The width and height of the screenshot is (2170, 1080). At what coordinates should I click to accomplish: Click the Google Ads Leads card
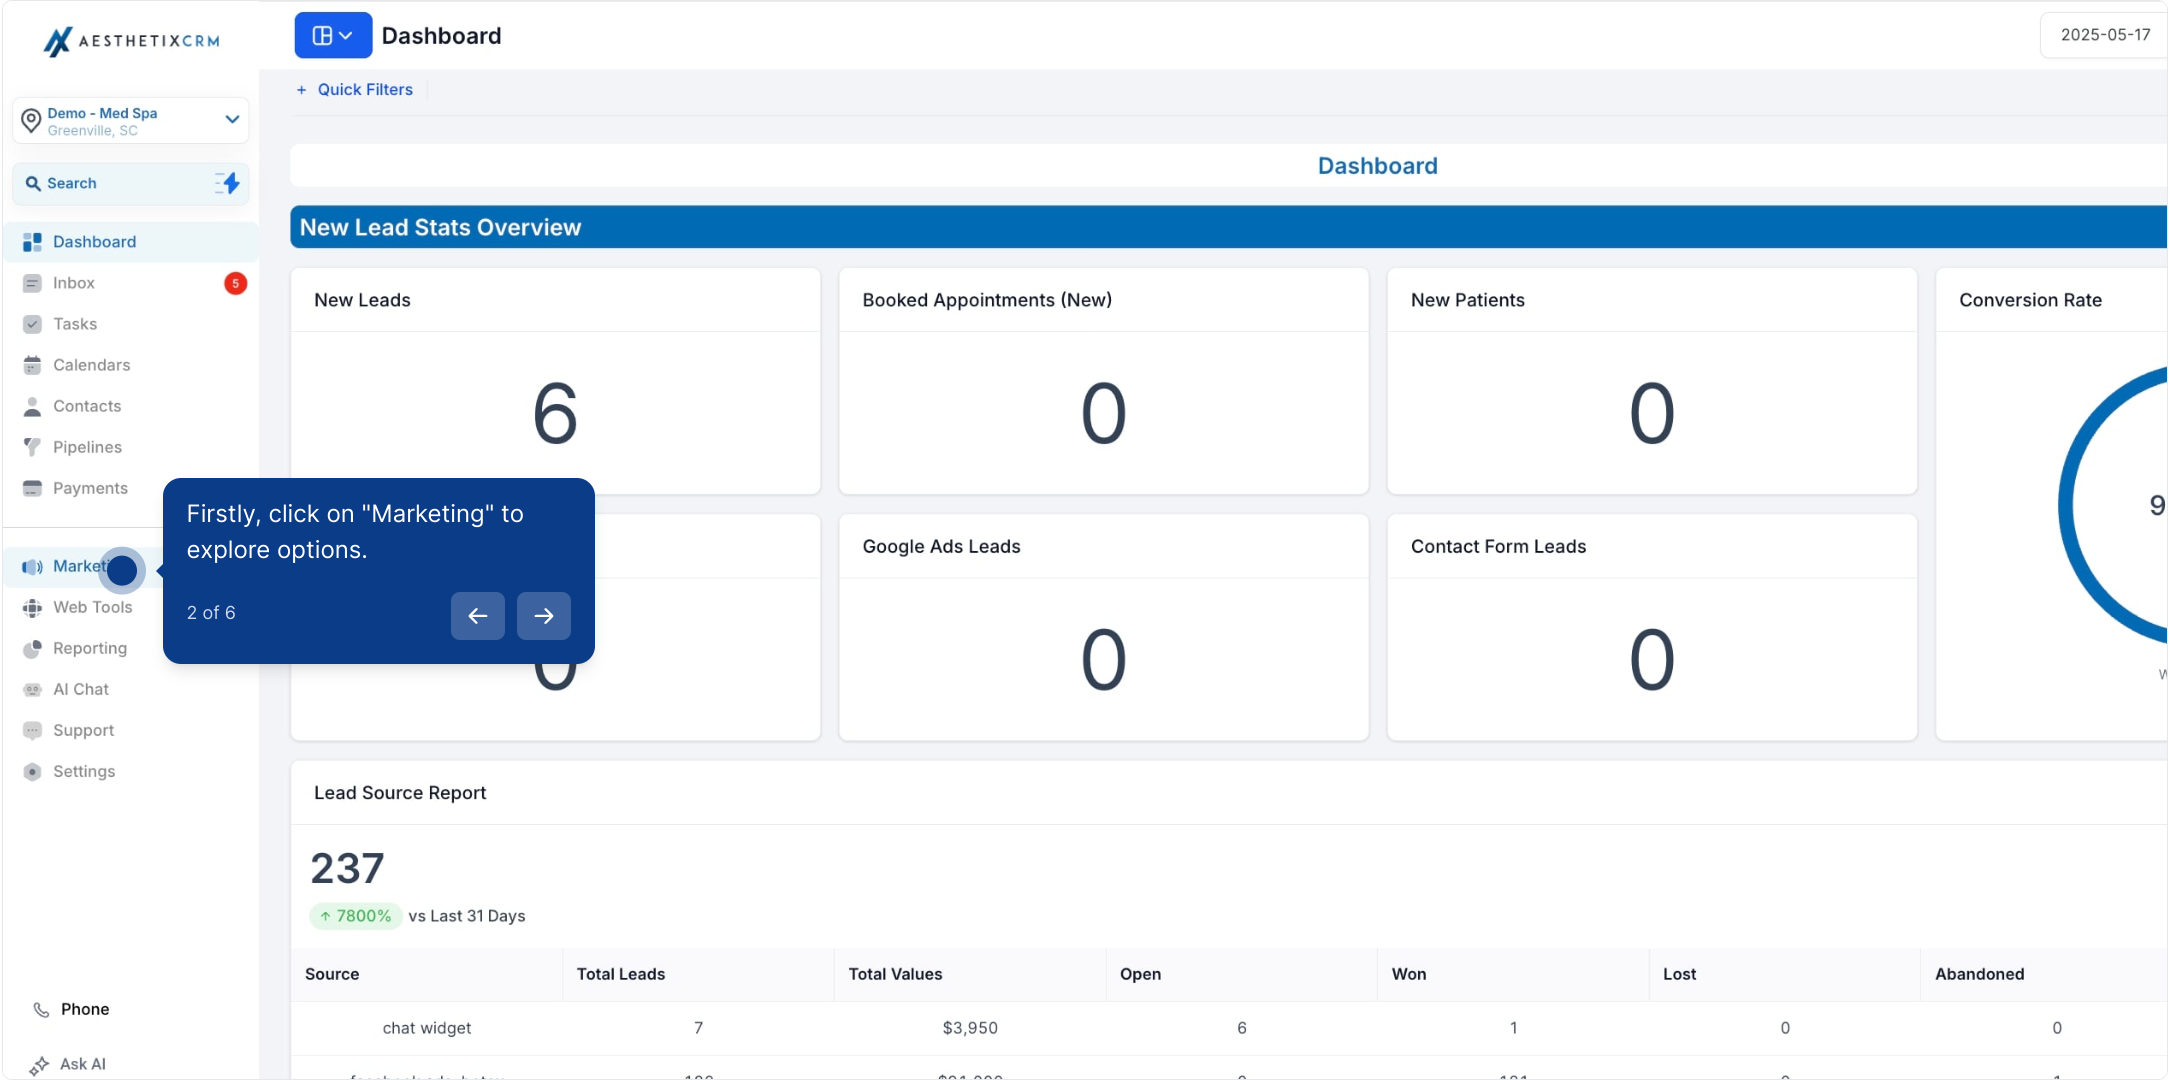[x=1103, y=628]
